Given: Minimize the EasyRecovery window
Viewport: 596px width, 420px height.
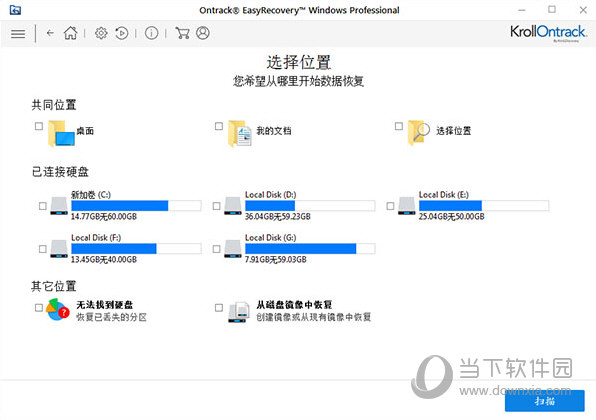Looking at the screenshot, I should point(522,10).
